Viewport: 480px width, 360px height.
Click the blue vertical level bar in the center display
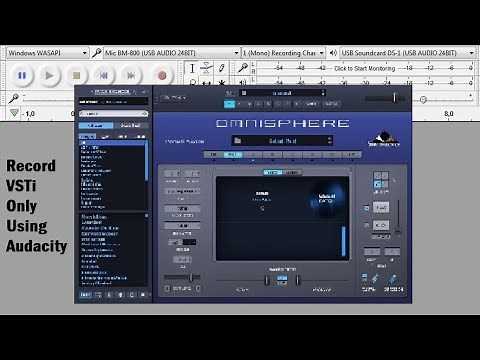(x=343, y=241)
